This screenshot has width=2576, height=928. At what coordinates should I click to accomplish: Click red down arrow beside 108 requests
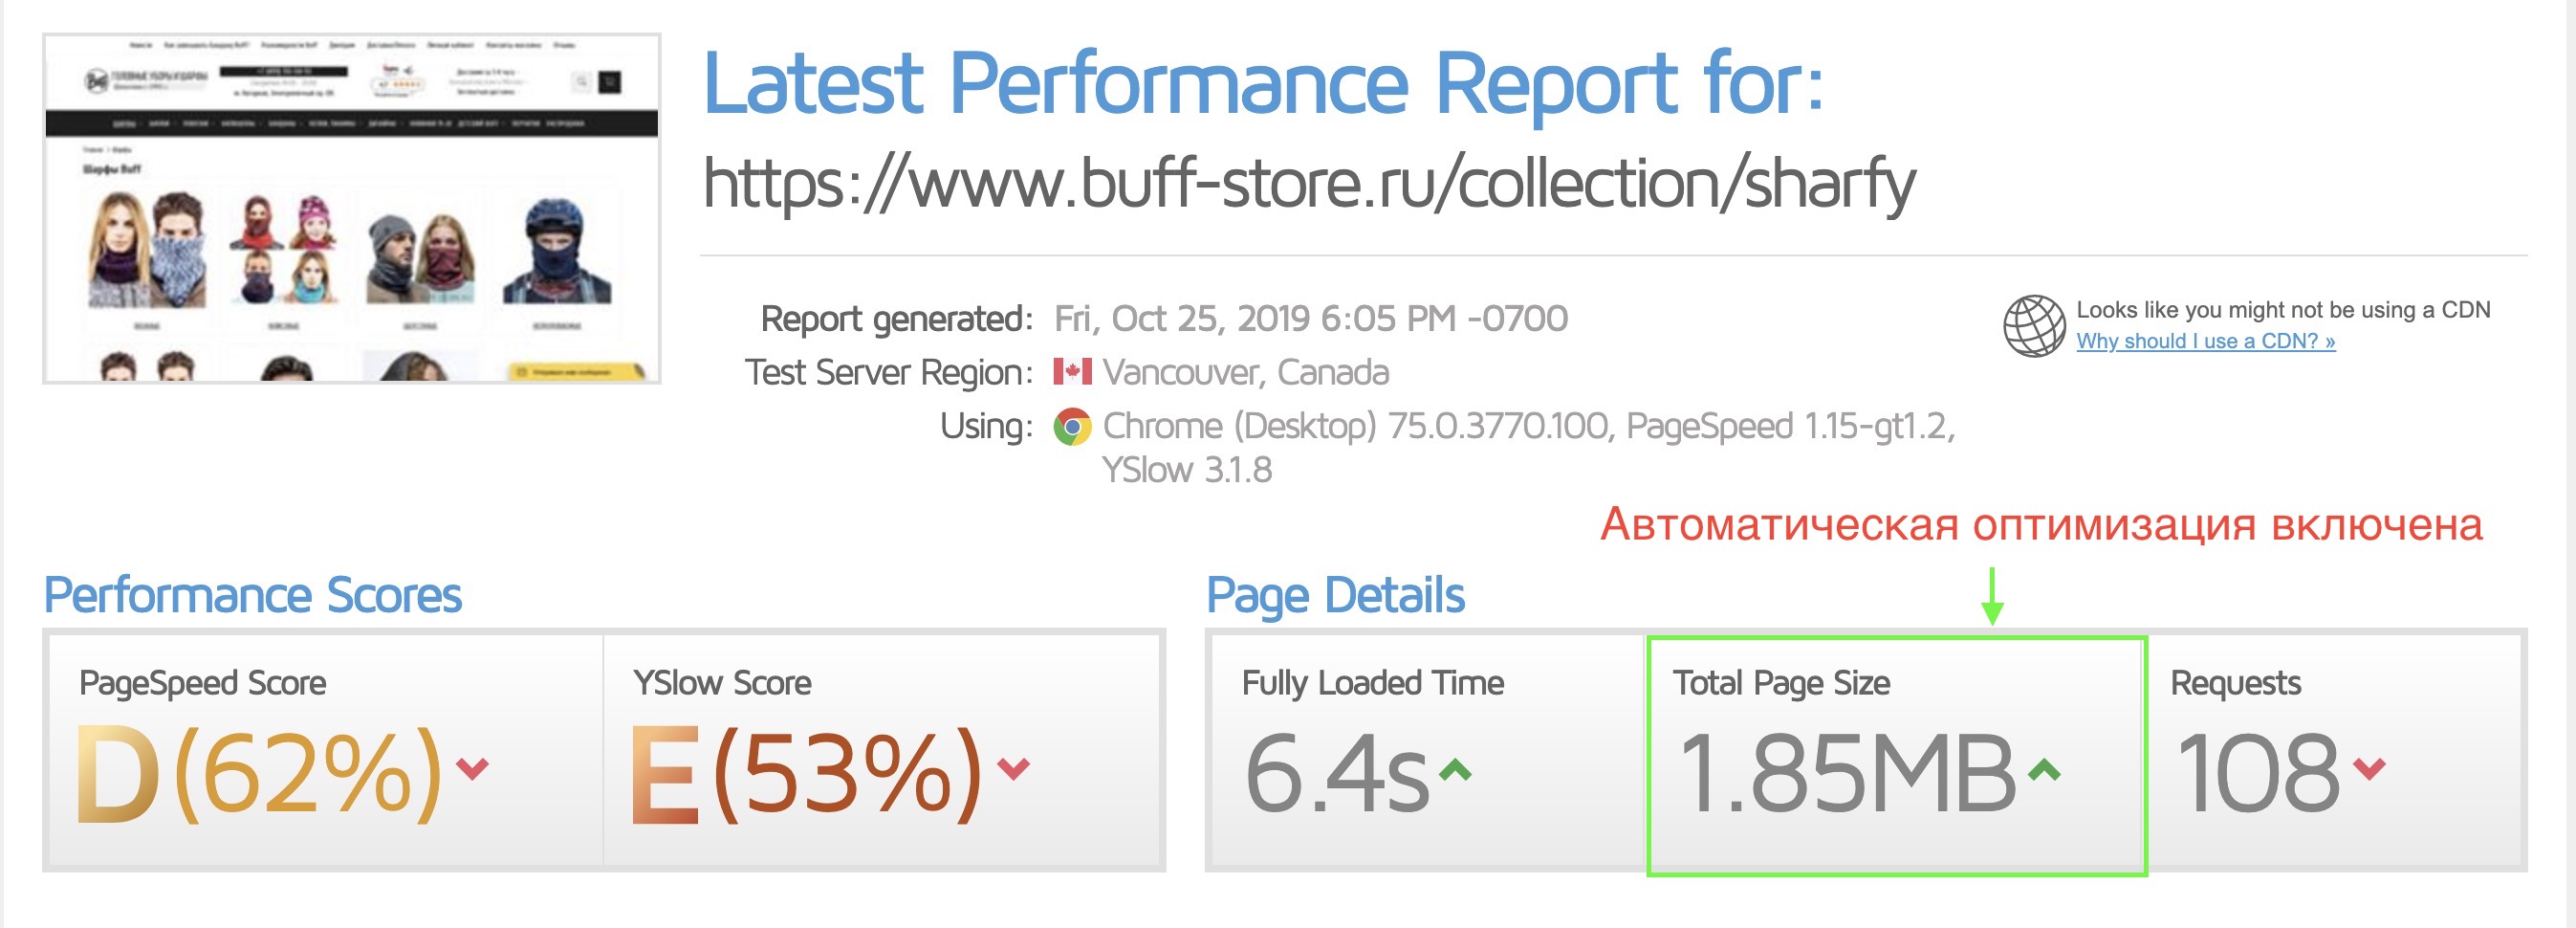(x=2369, y=768)
